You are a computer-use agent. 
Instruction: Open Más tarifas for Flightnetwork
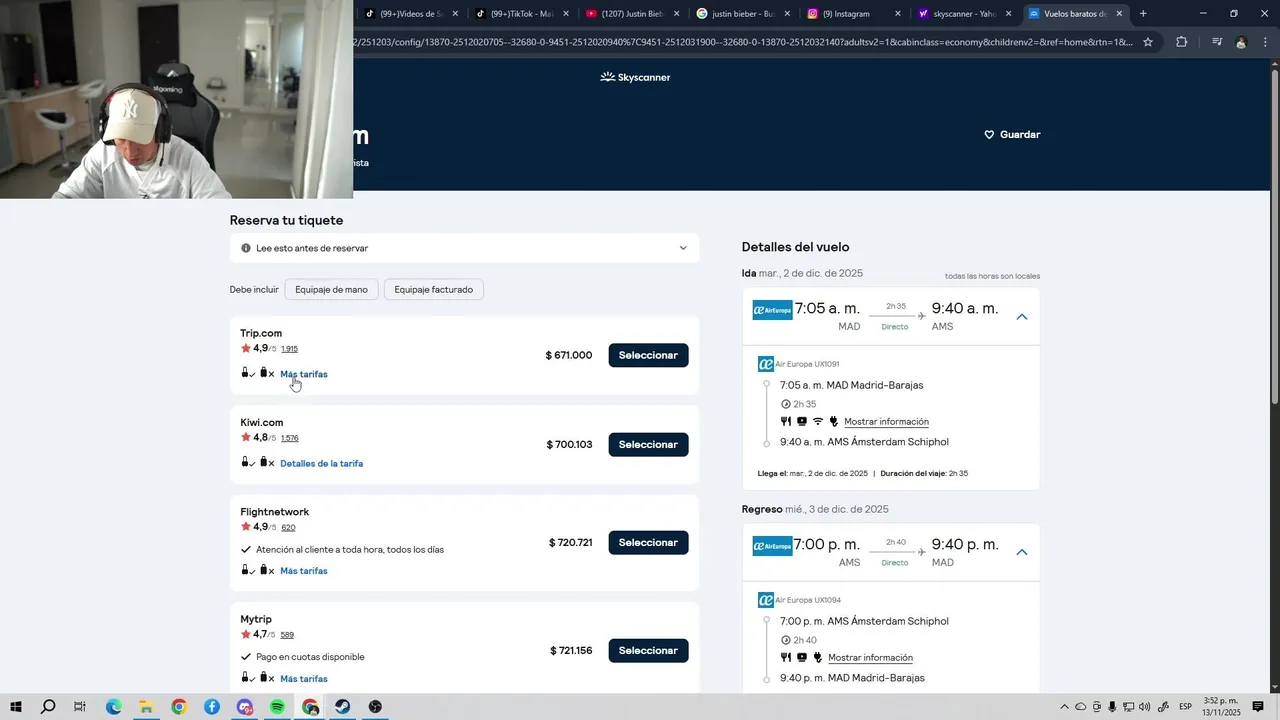click(304, 571)
